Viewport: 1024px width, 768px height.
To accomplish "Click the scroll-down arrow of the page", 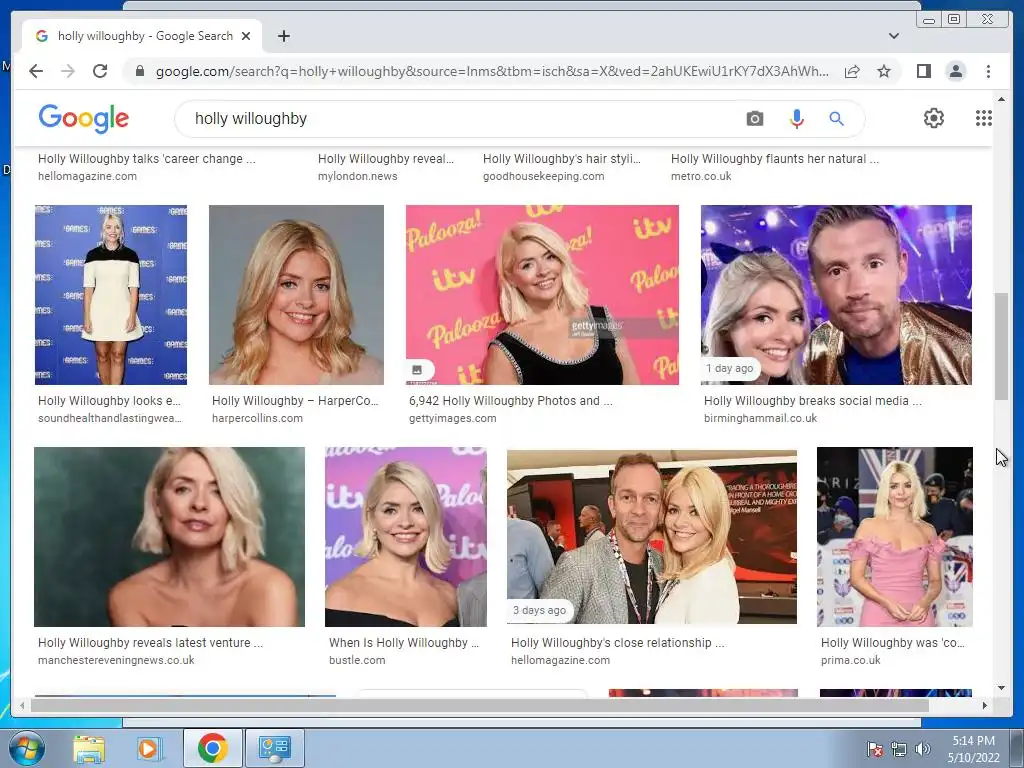I will pyautogui.click(x=1001, y=688).
